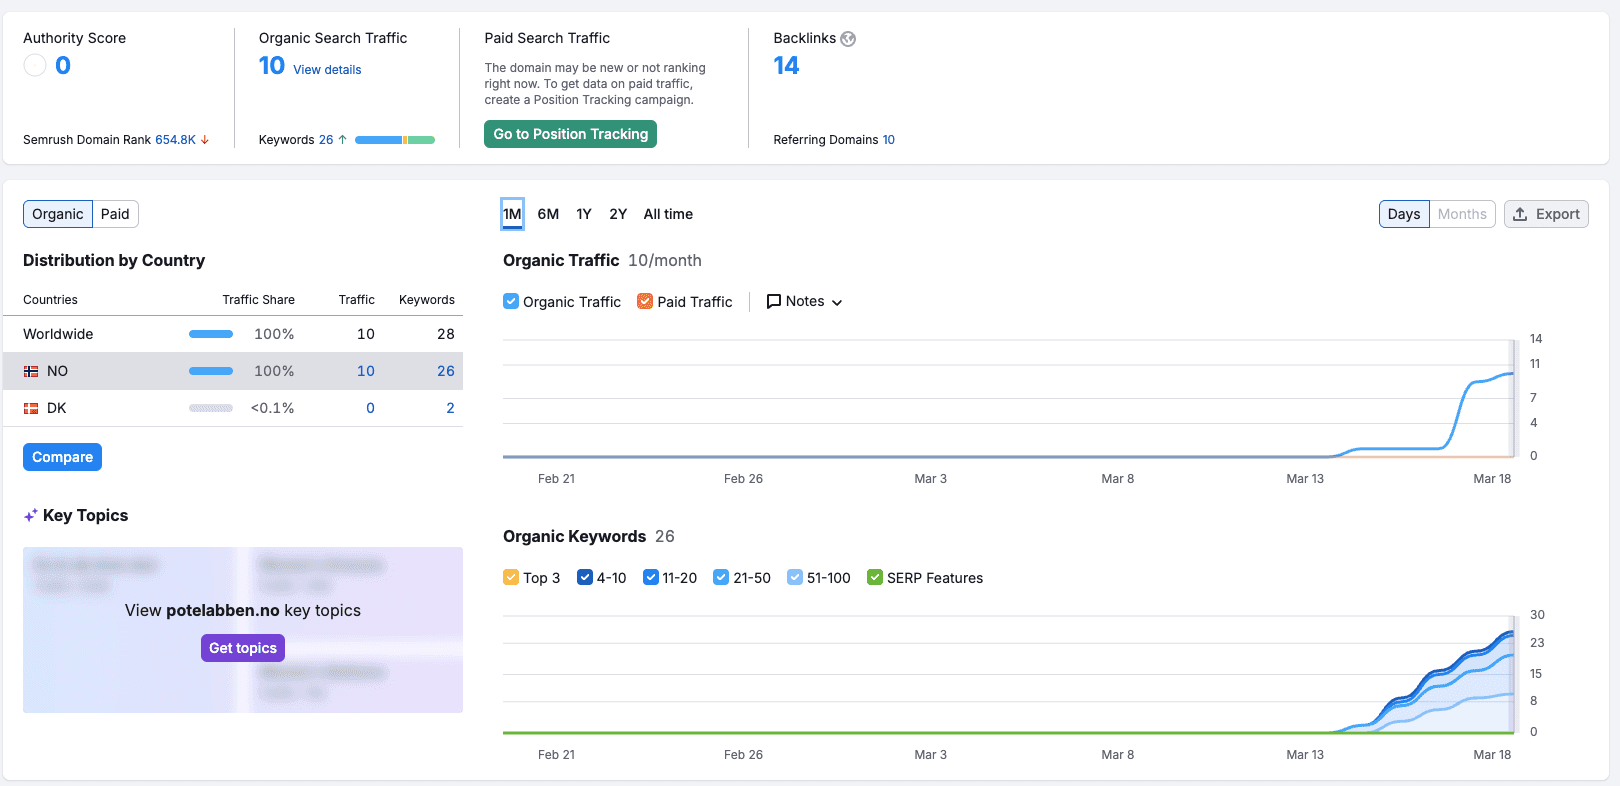Open the View details link

click(x=327, y=70)
